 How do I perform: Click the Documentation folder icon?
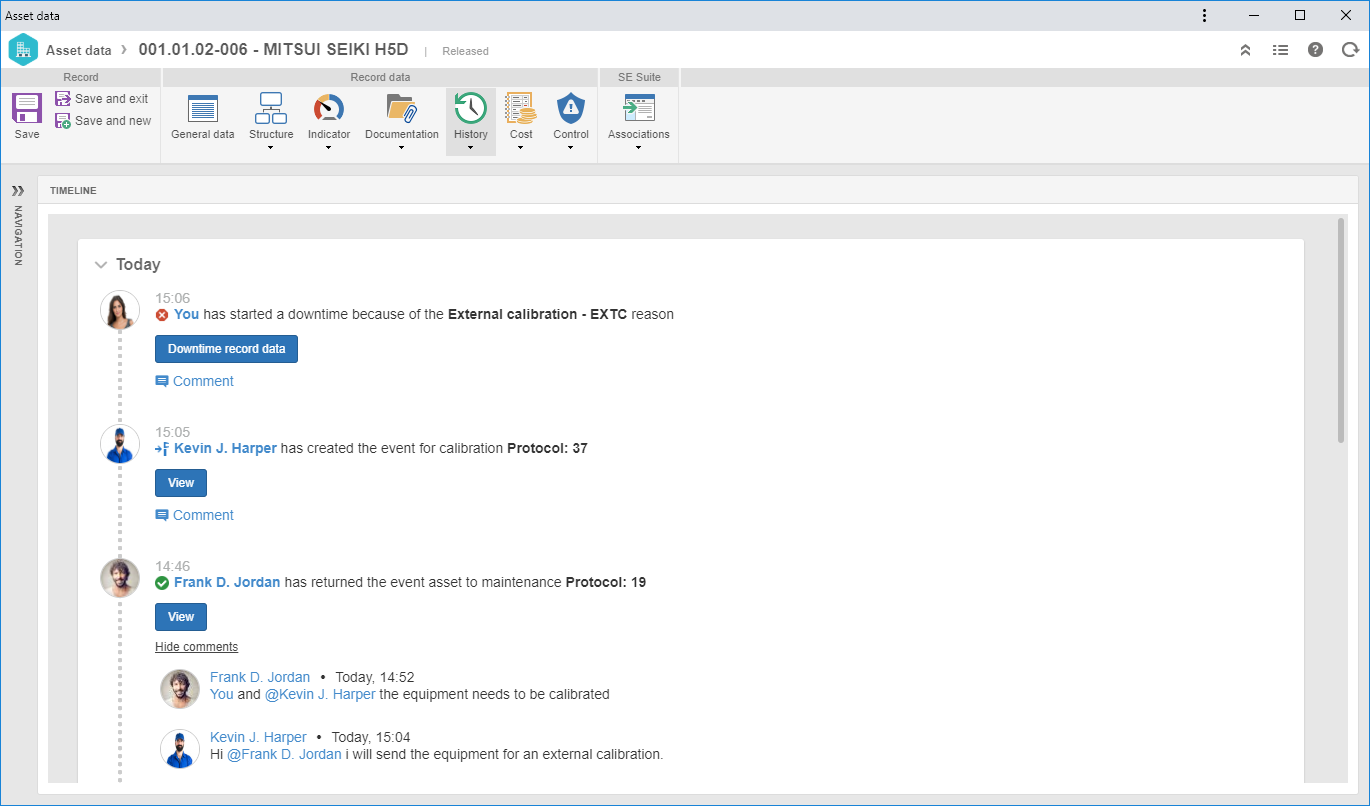click(401, 108)
